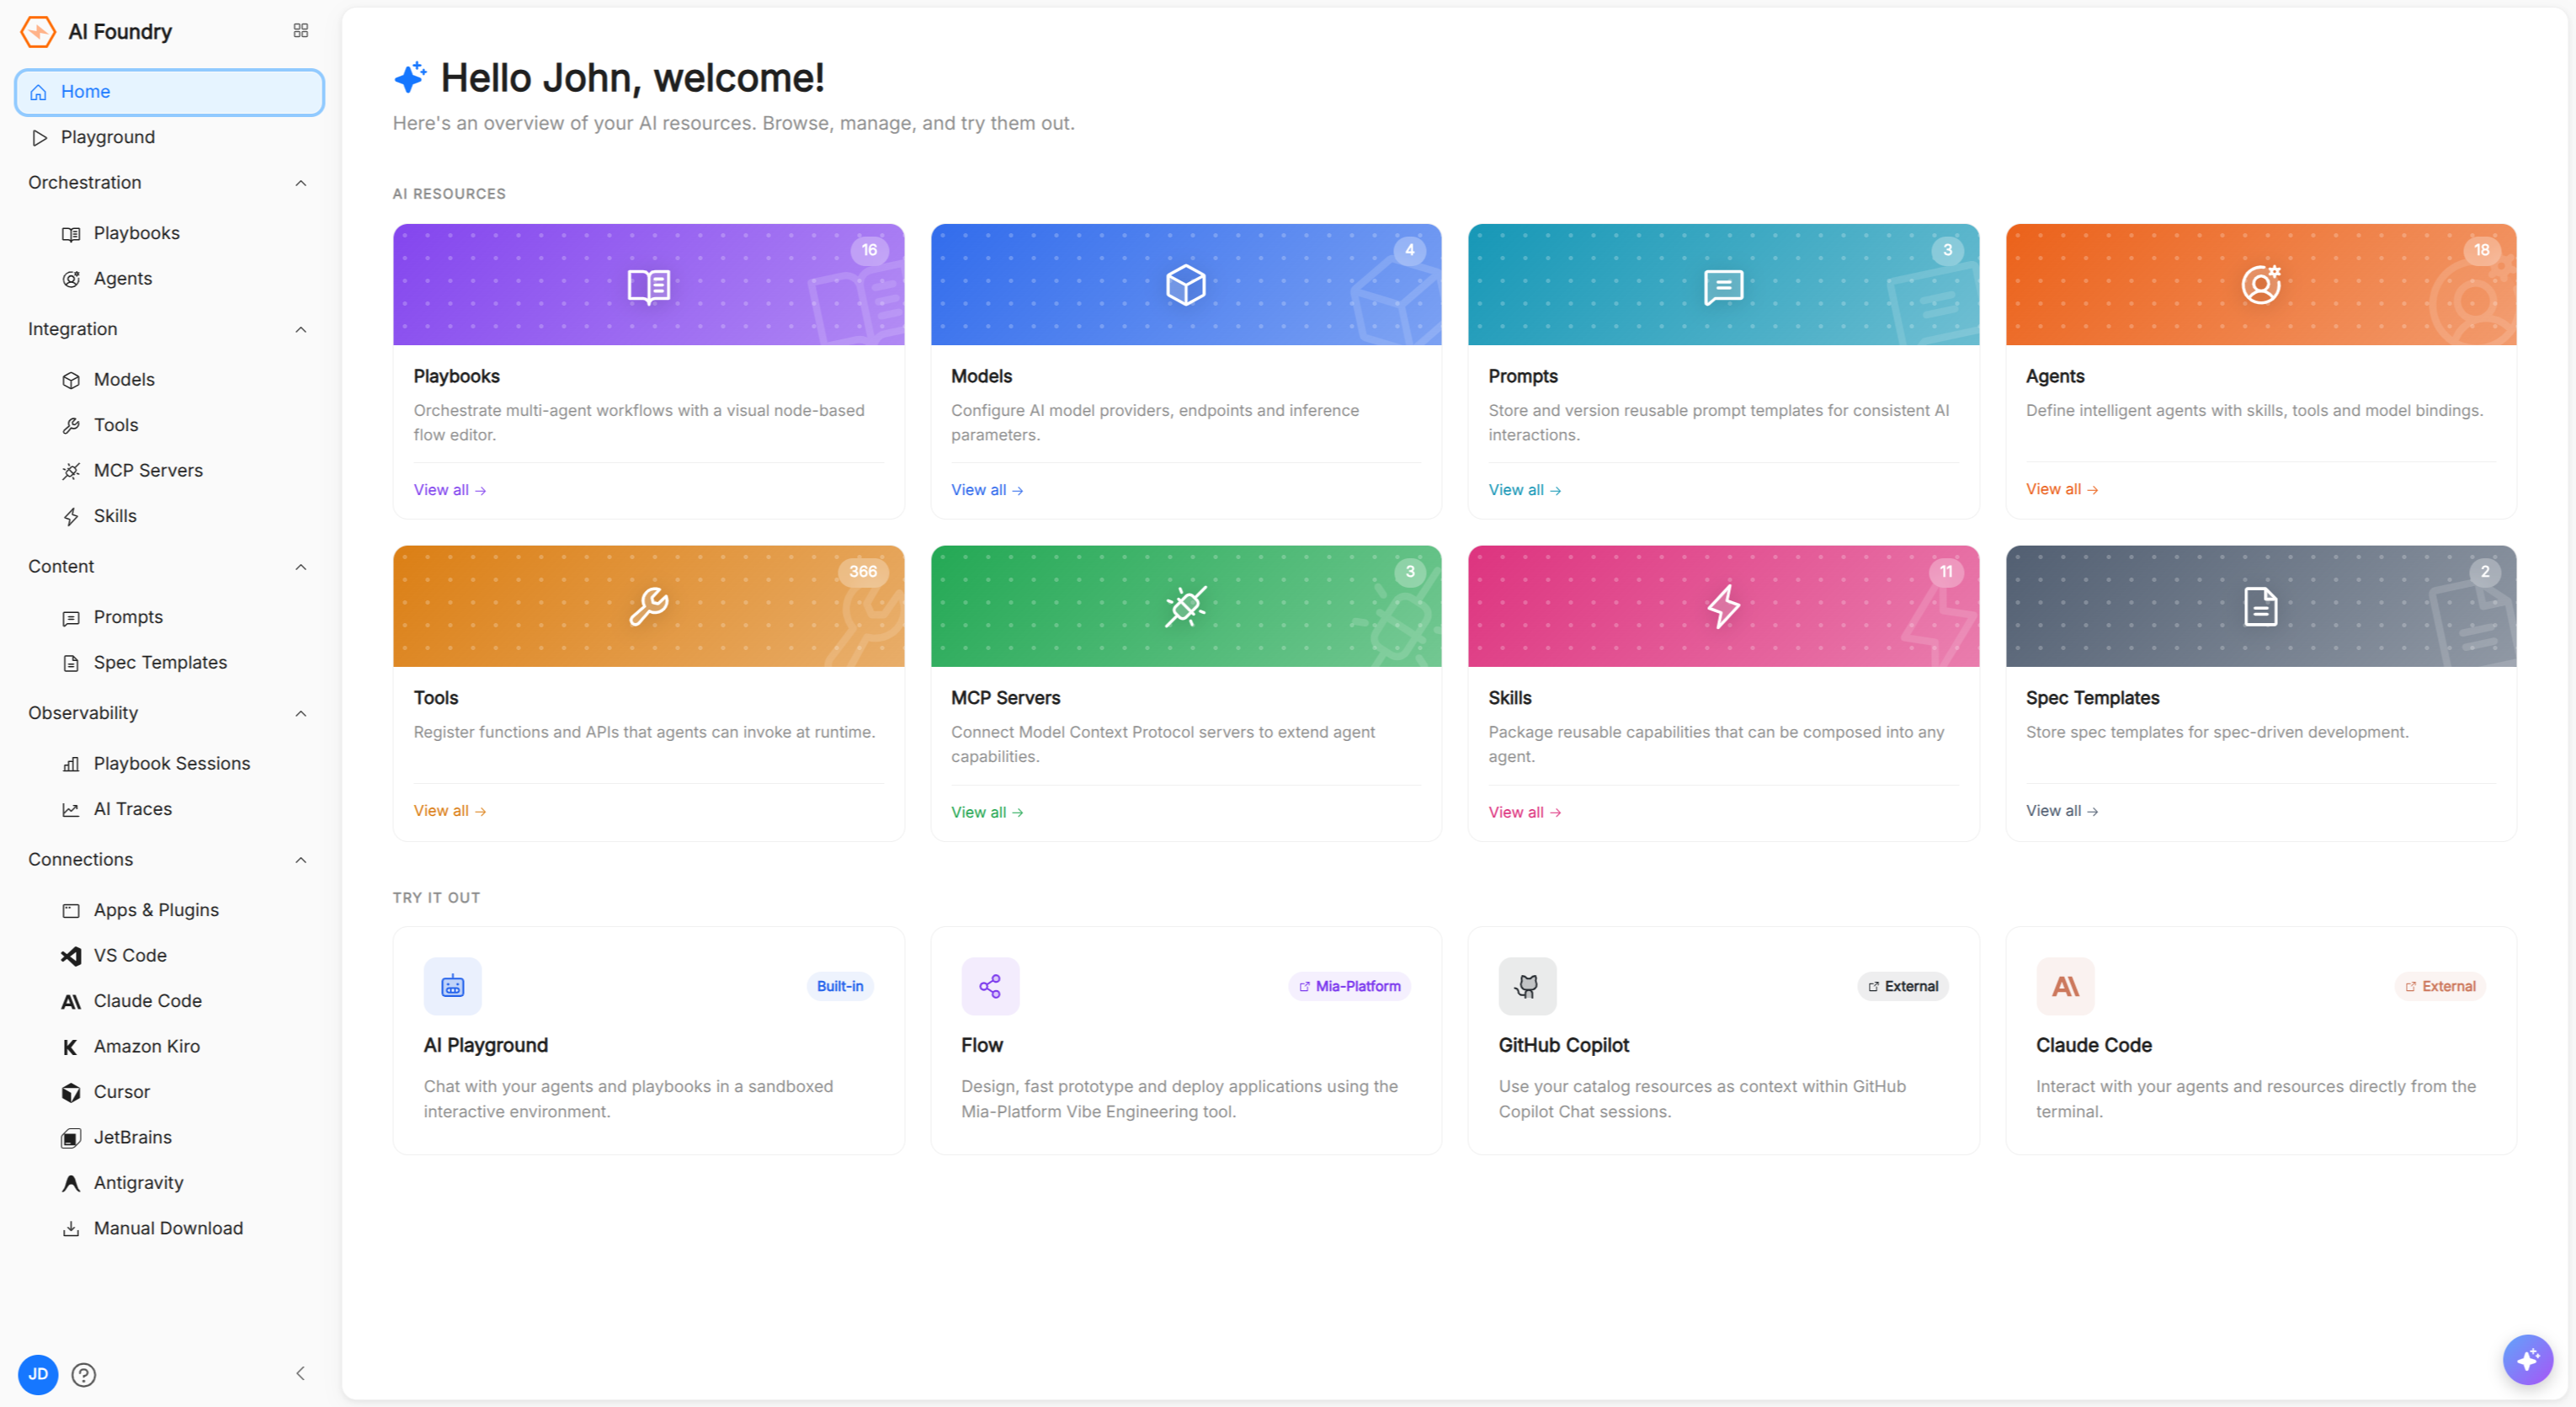Click the Agents icon in sidebar
The height and width of the screenshot is (1407, 2576).
(x=71, y=279)
